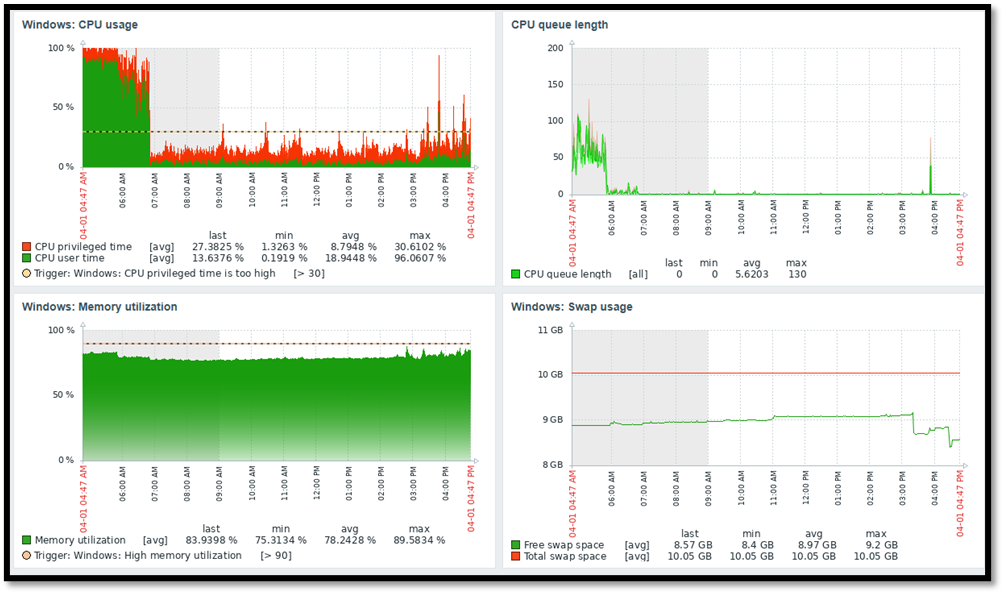Select the Windows: Memory utilization widget header
The image size is (1004, 594).
coord(100,307)
